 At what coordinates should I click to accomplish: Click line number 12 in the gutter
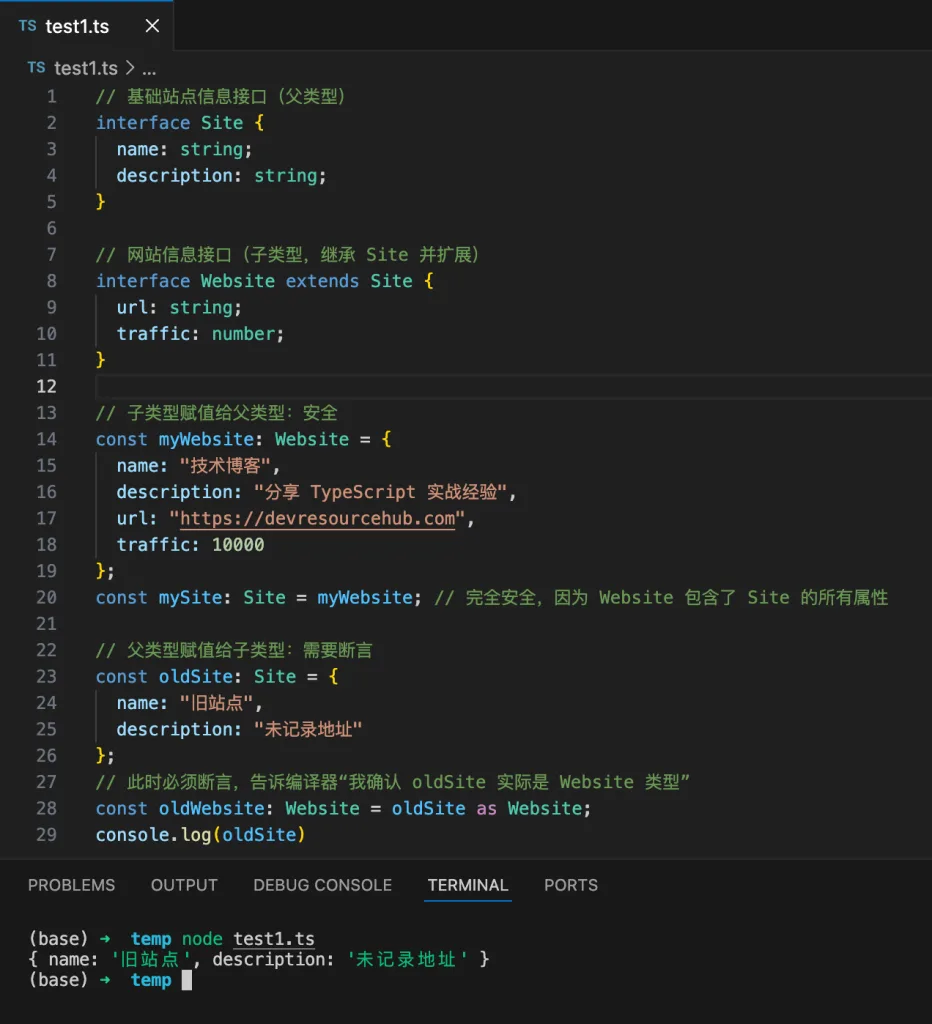[47, 386]
